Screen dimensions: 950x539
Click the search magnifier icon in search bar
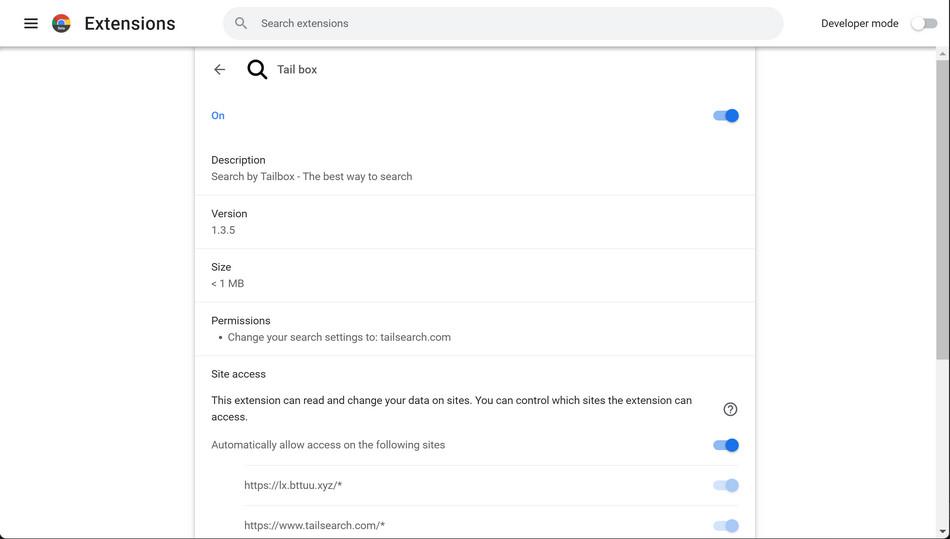pos(241,23)
